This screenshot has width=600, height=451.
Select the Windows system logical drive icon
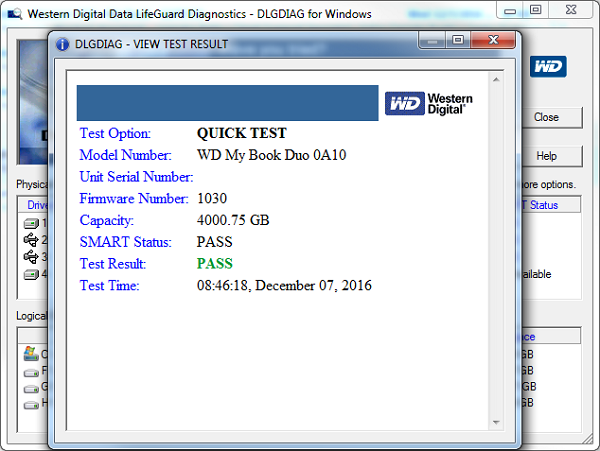point(31,354)
